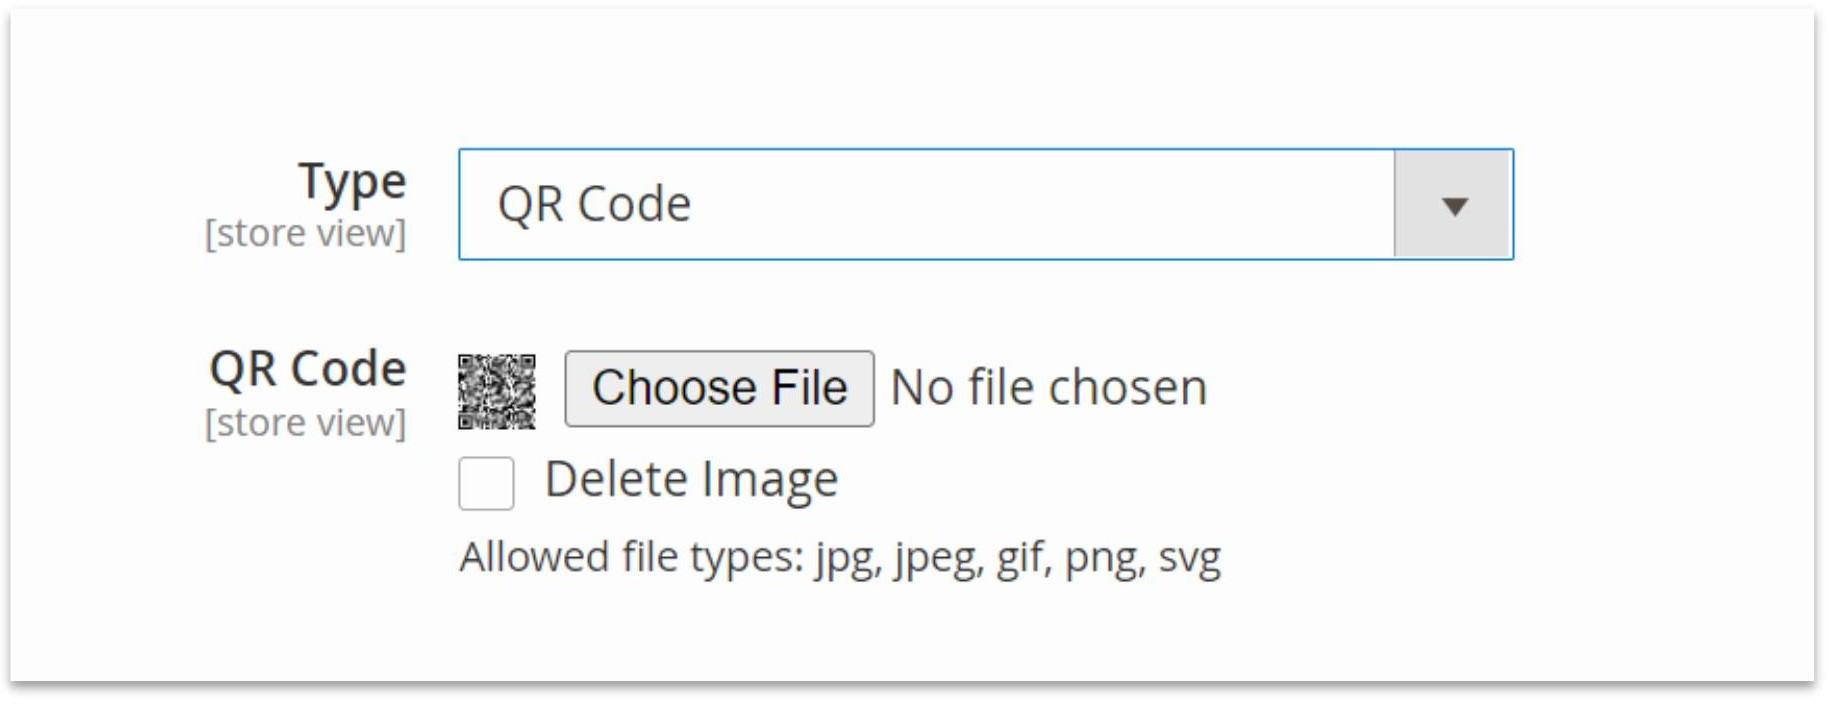Select the Type combo box showing QR Code
The width and height of the screenshot is (1828, 704).
point(985,204)
